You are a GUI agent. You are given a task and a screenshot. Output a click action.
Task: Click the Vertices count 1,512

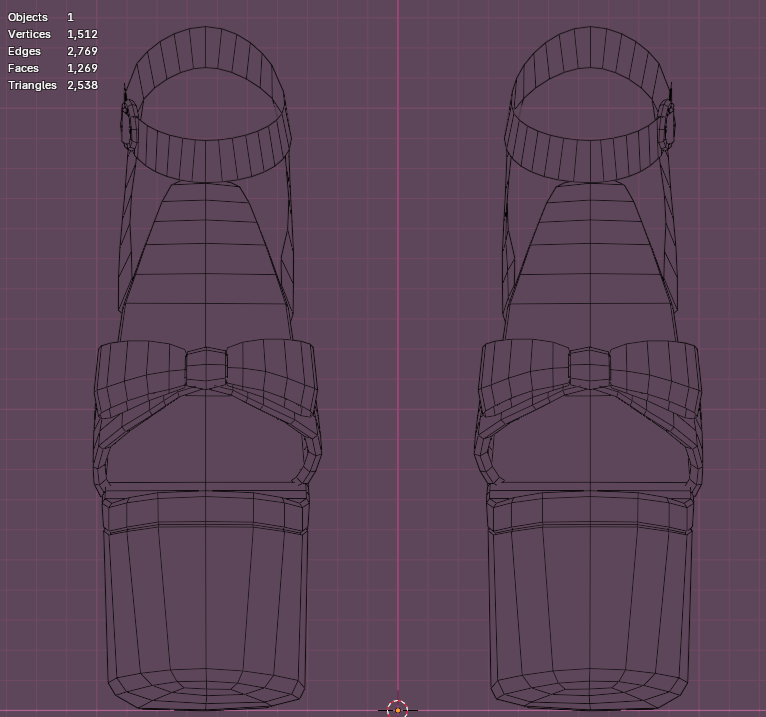pos(83,34)
